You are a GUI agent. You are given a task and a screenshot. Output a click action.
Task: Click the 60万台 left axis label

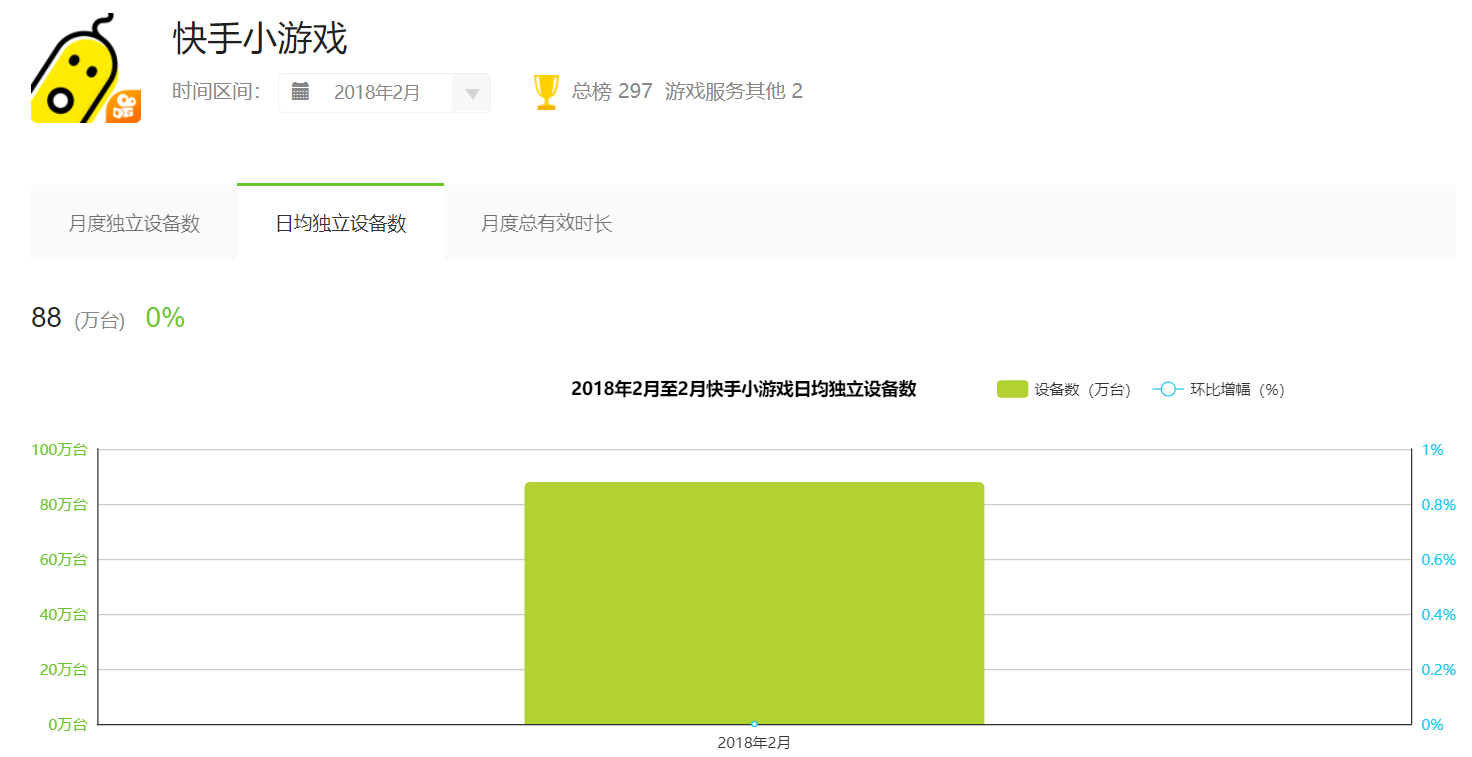[x=63, y=560]
